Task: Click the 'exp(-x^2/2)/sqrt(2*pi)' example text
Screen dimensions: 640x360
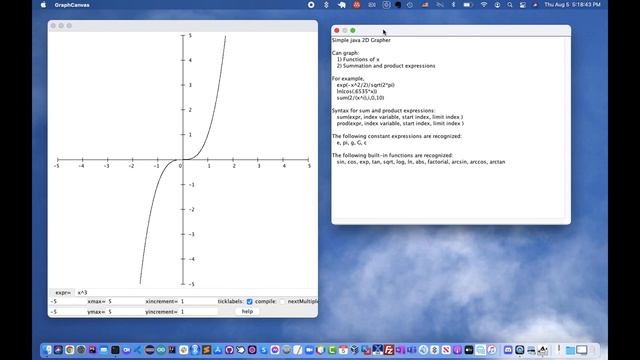Action: coord(366,85)
